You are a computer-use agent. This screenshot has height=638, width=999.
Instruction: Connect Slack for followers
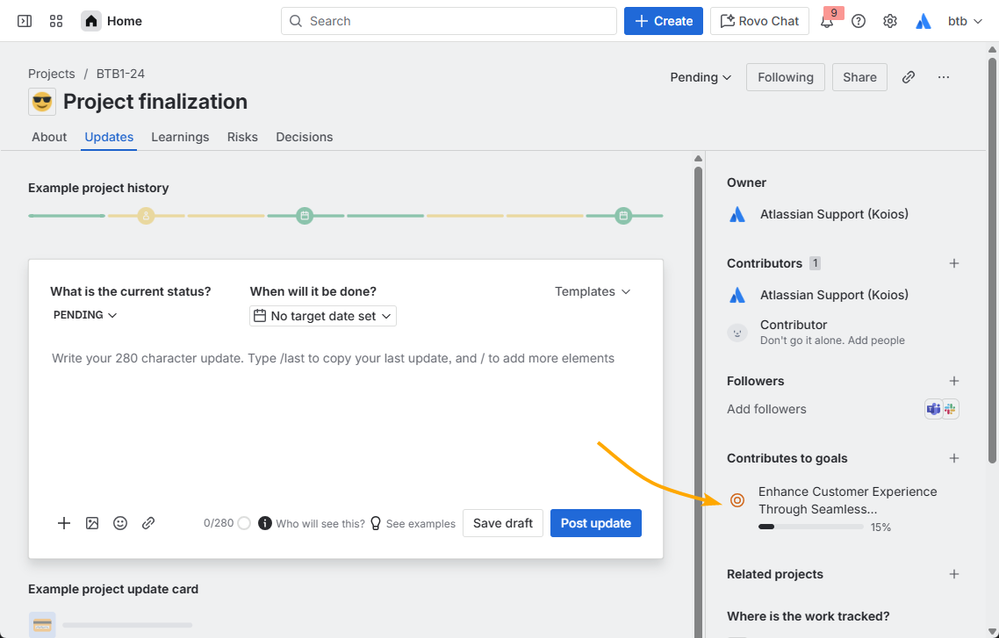(950, 409)
